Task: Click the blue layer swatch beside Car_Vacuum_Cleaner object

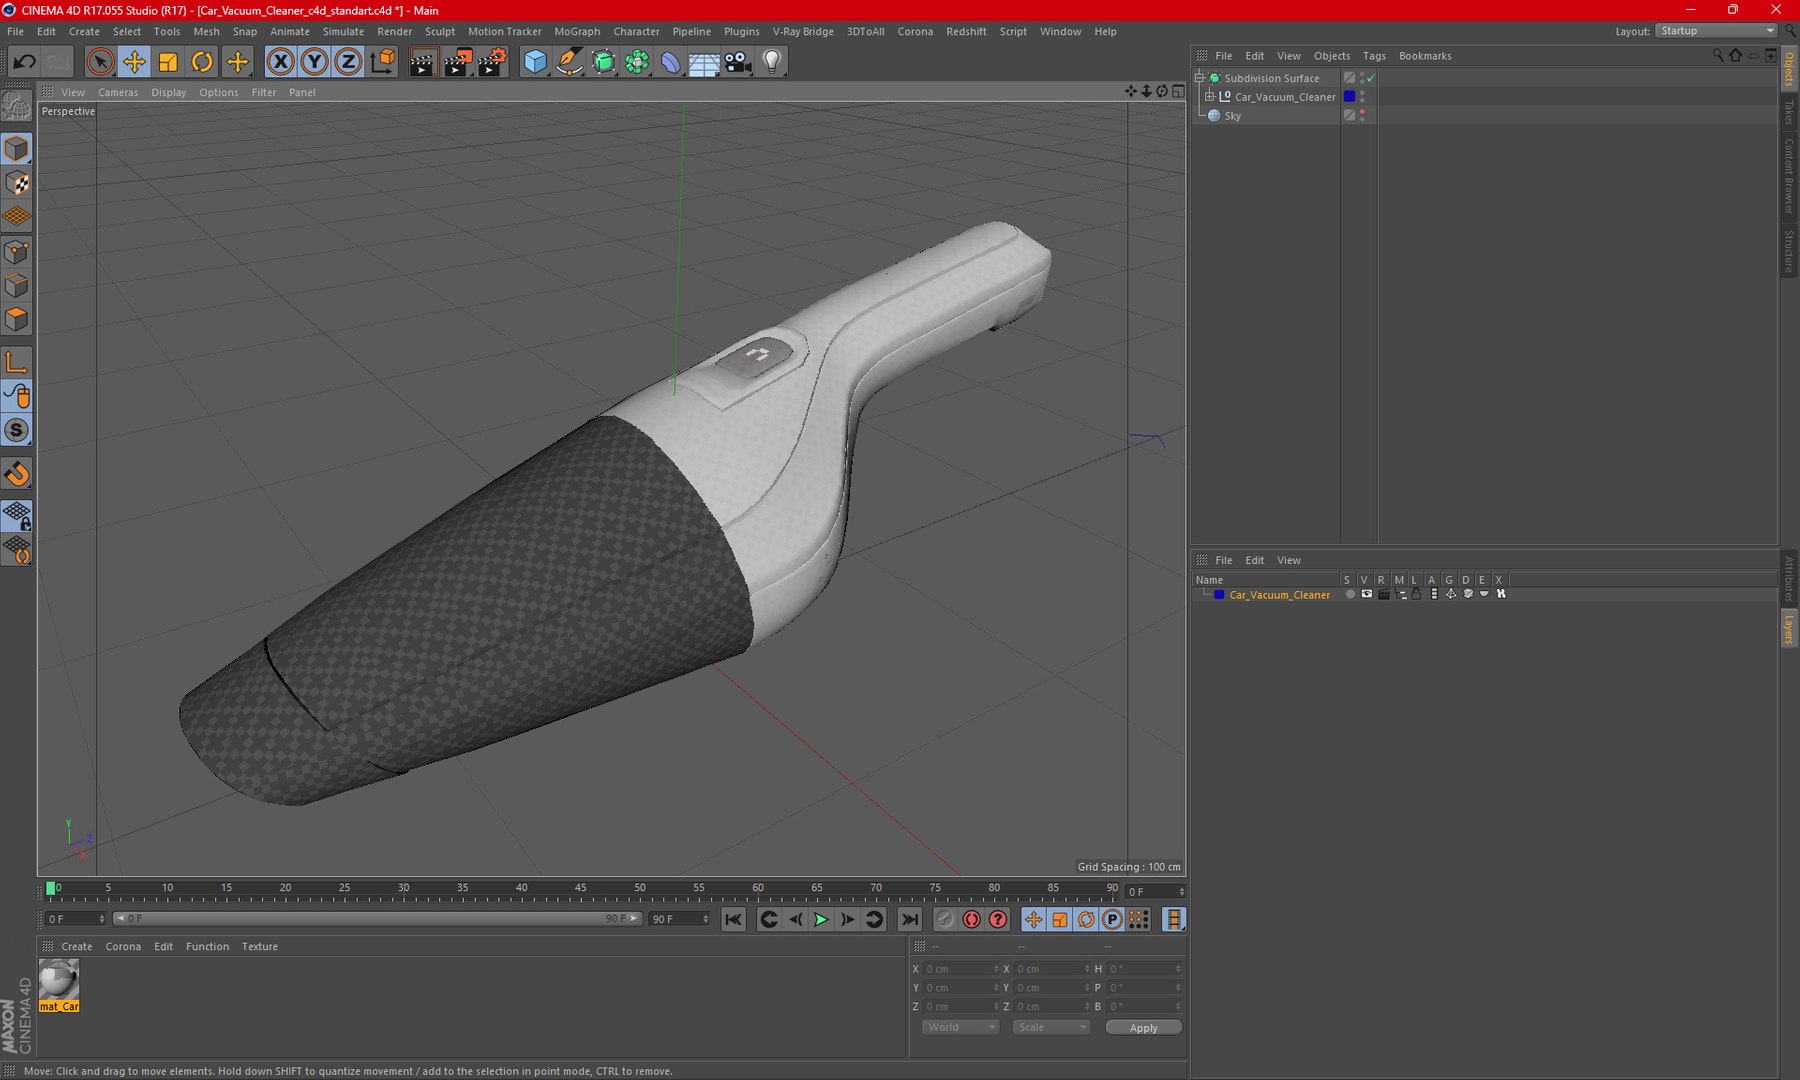Action: pyautogui.click(x=1349, y=97)
